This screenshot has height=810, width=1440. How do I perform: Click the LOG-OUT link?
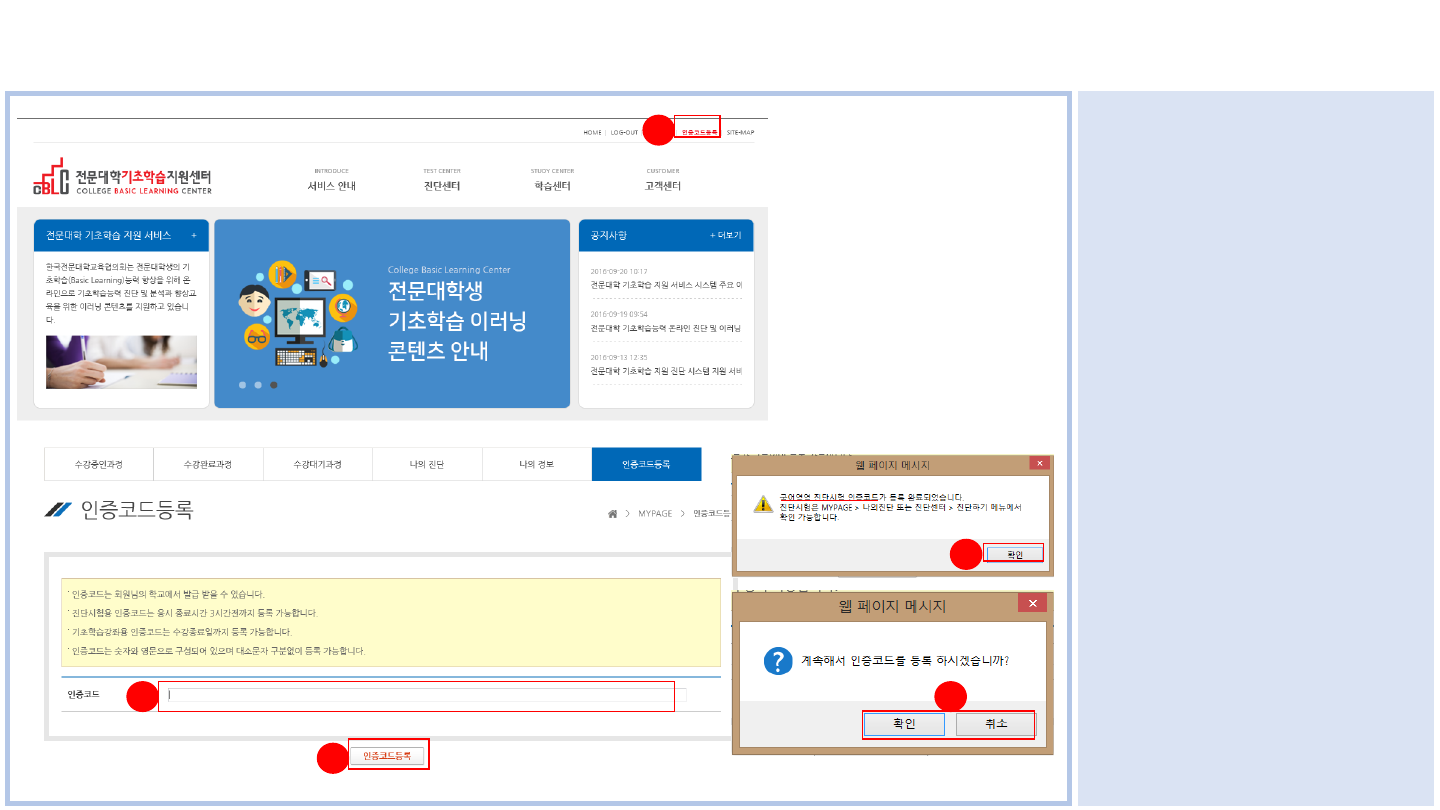[x=624, y=132]
